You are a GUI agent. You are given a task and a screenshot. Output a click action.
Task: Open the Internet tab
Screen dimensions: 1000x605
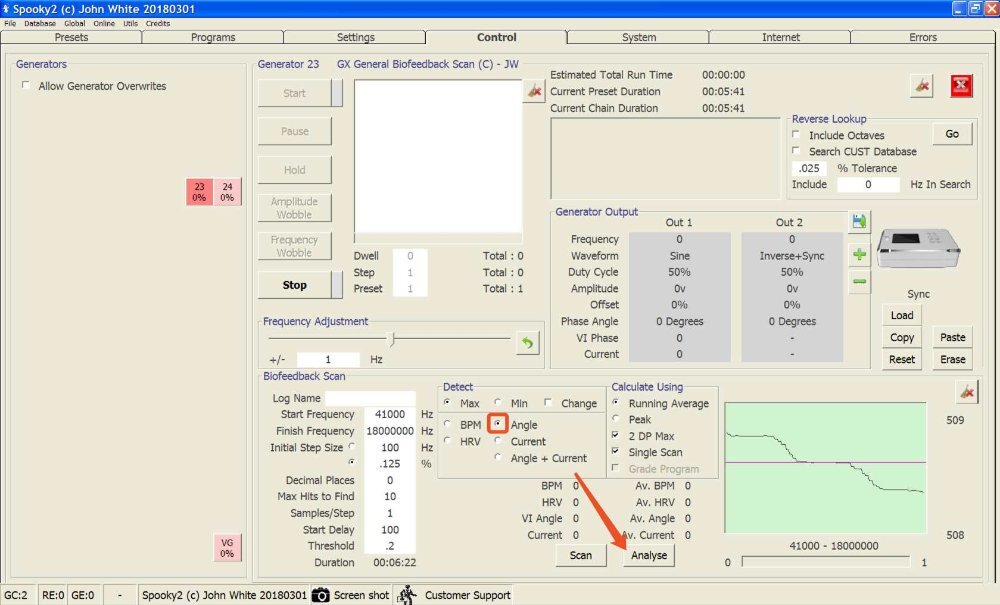click(781, 37)
